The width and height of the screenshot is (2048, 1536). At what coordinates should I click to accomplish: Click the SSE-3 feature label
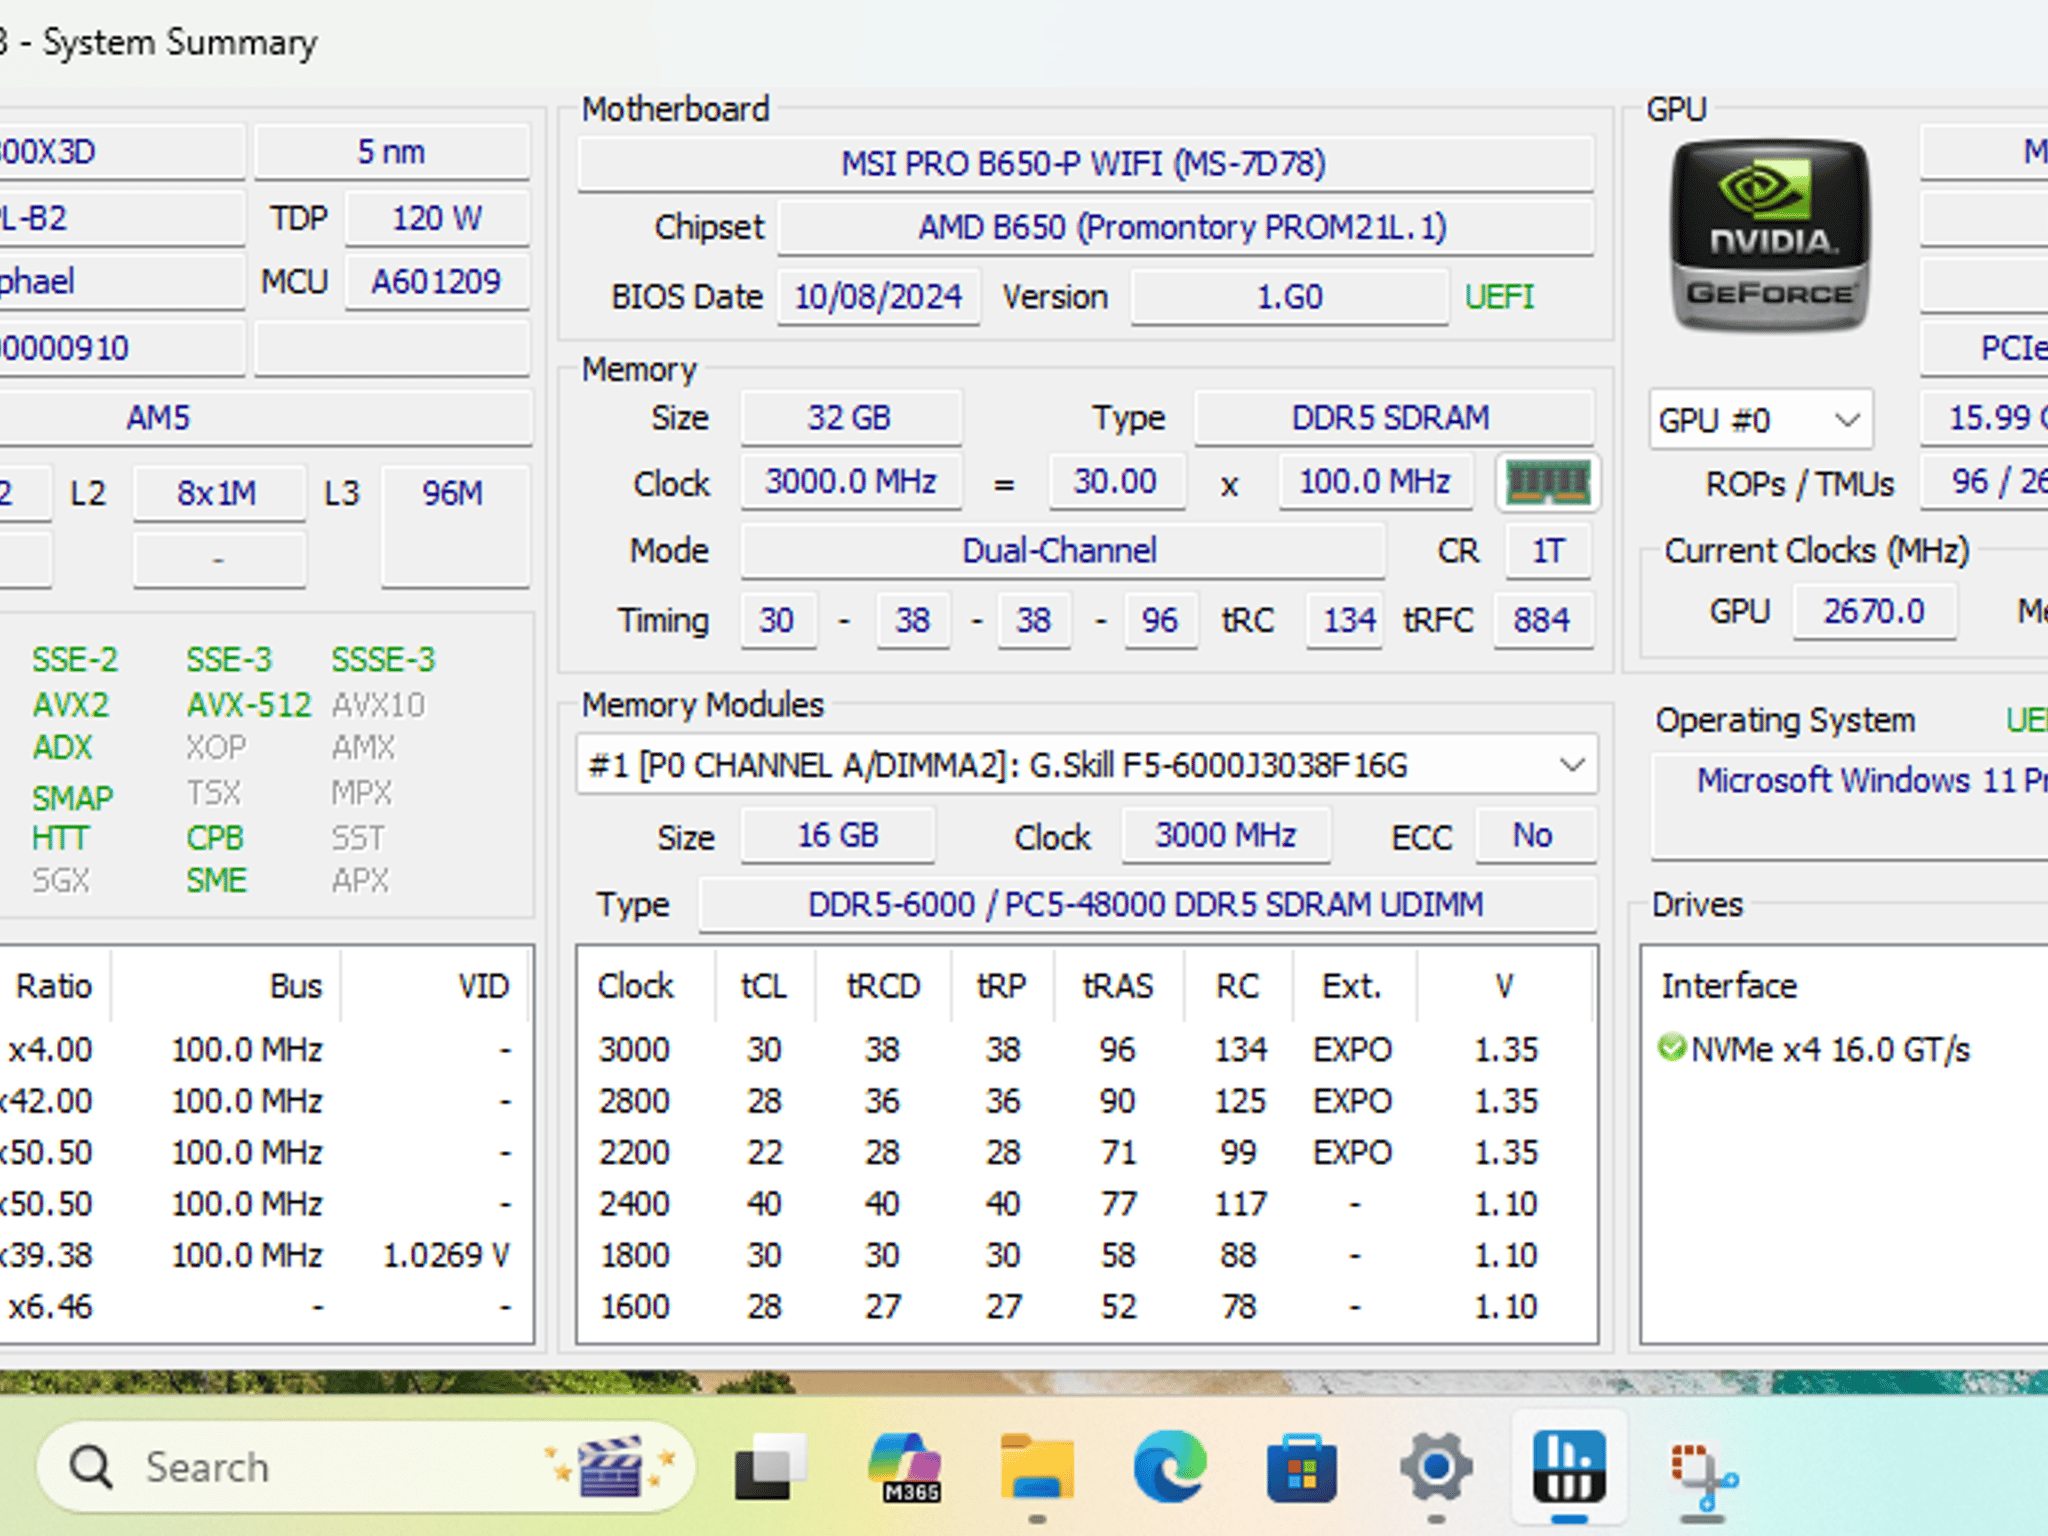tap(229, 660)
